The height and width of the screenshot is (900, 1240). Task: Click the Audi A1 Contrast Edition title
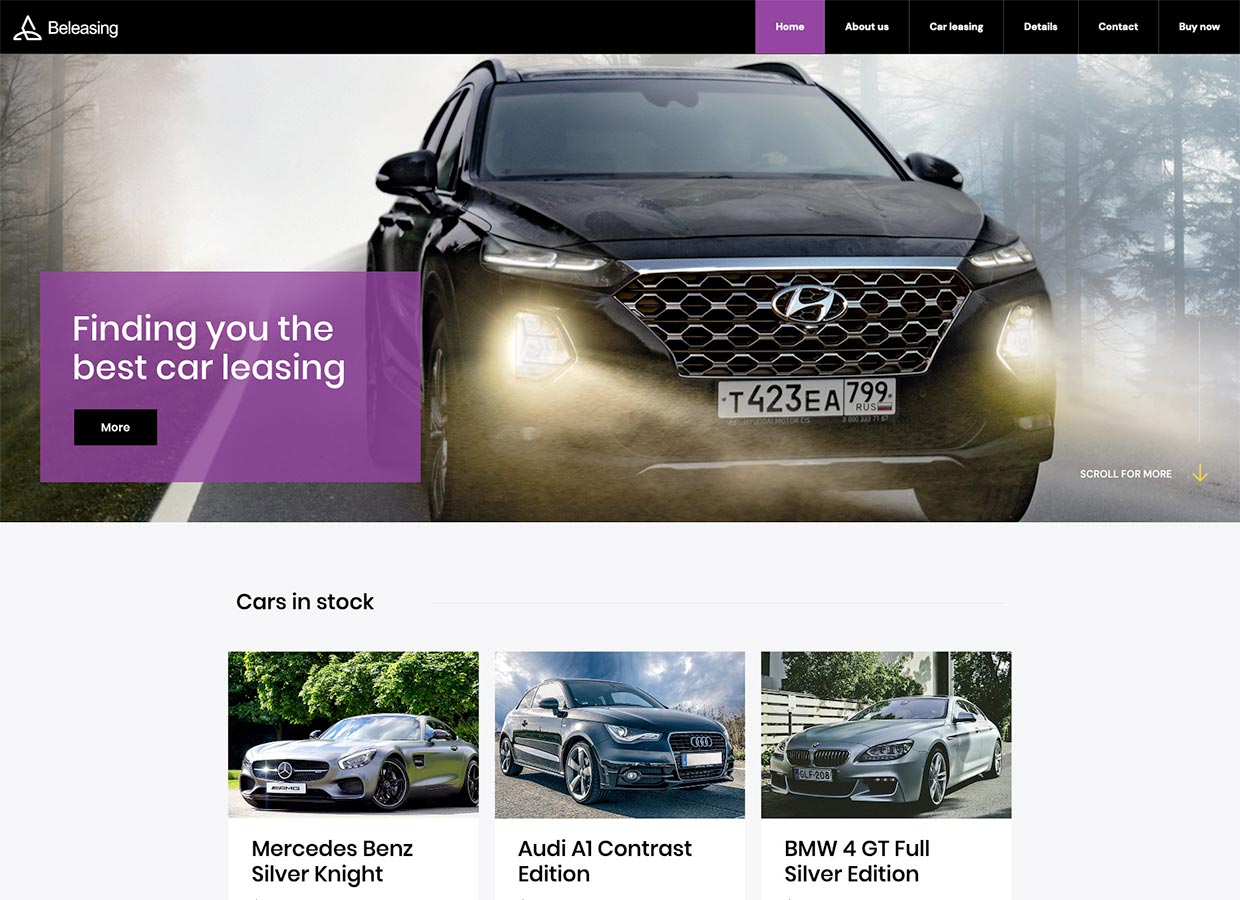pos(605,861)
